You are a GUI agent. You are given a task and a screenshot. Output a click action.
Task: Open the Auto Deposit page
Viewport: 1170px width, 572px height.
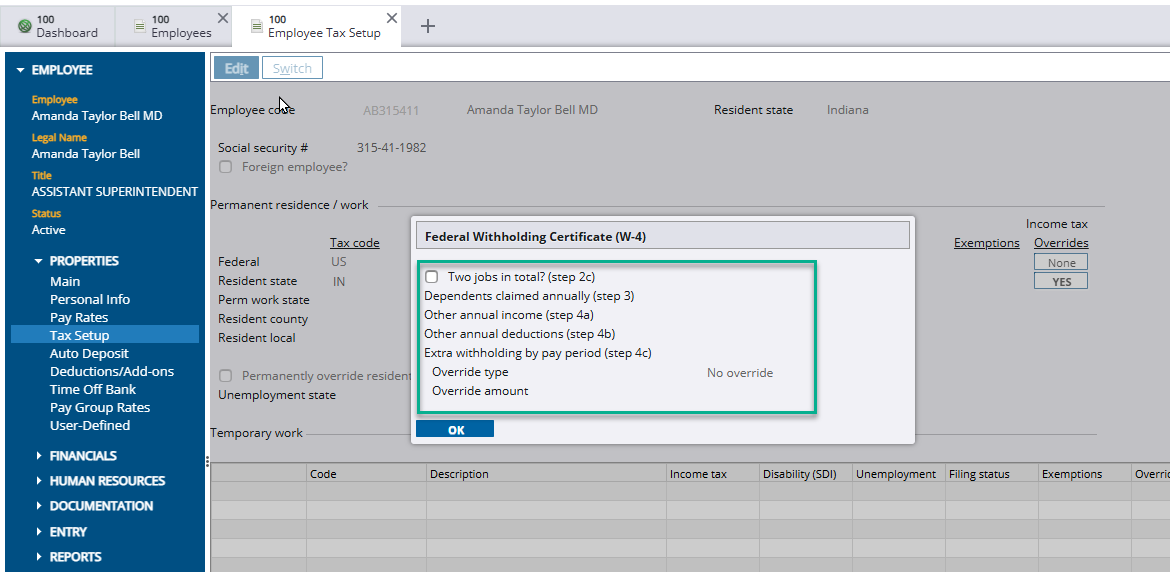pyautogui.click(x=89, y=353)
